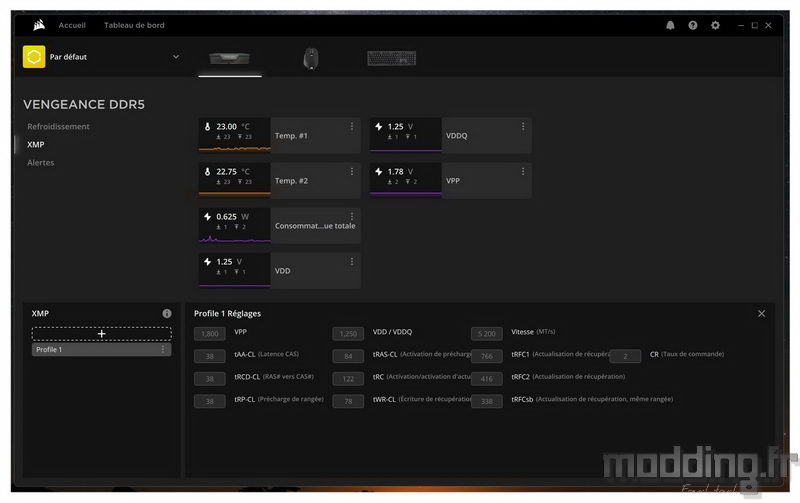Add a new XMP profile
This screenshot has height=503, width=800.
tap(102, 334)
